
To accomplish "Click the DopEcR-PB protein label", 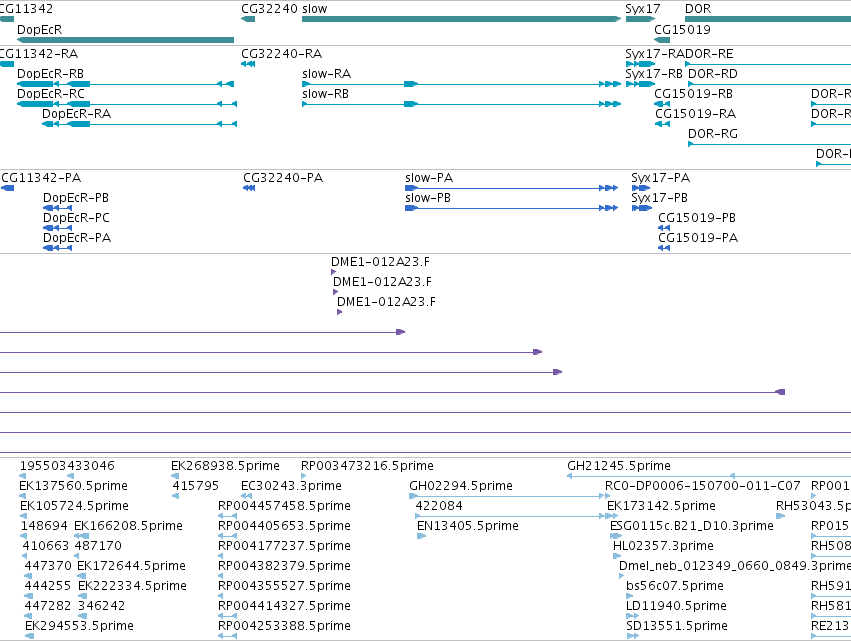I will pos(76,198).
